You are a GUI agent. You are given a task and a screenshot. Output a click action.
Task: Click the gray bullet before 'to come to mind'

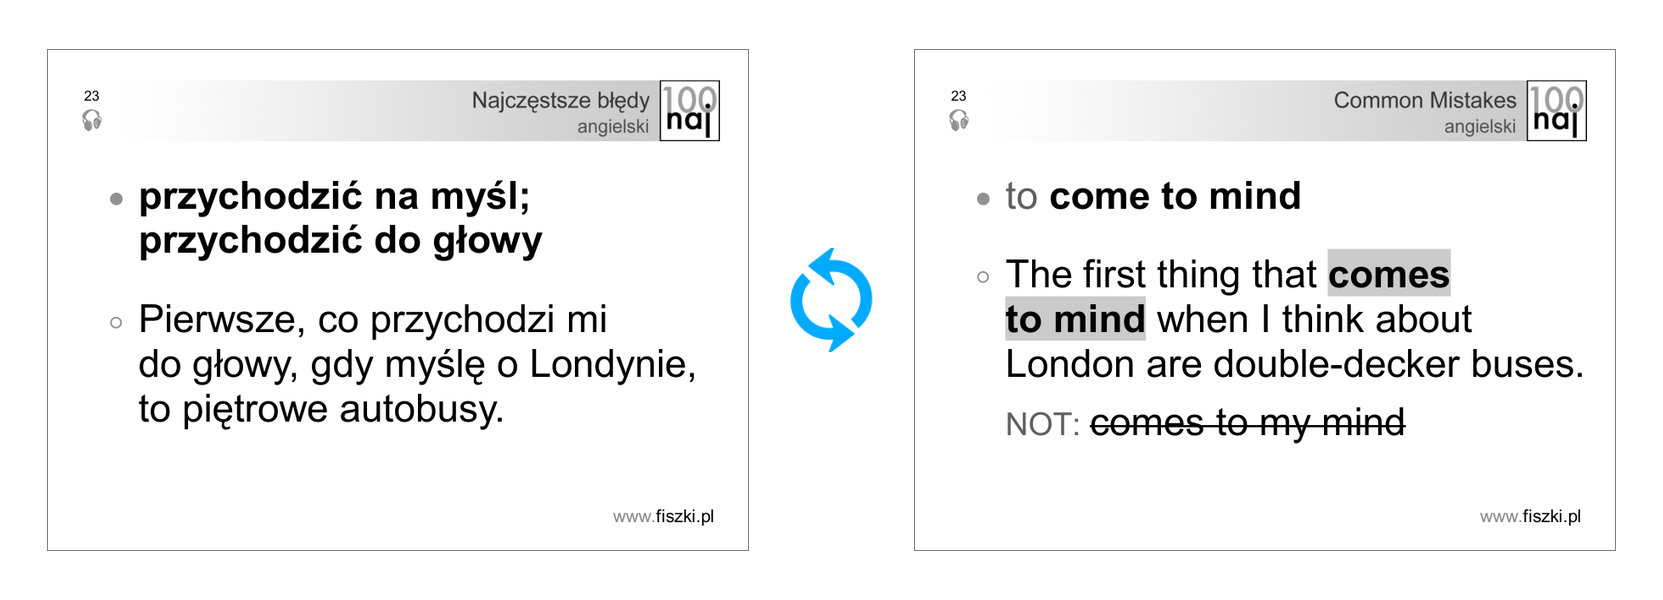pyautogui.click(x=983, y=199)
